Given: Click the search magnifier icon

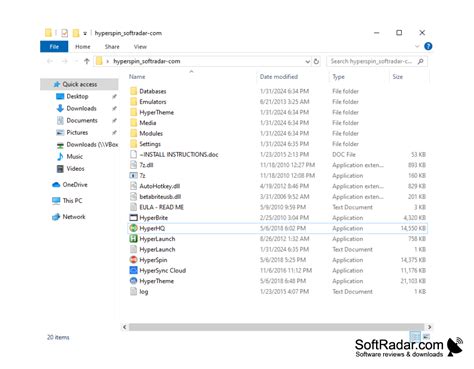Looking at the screenshot, I should pos(421,61).
